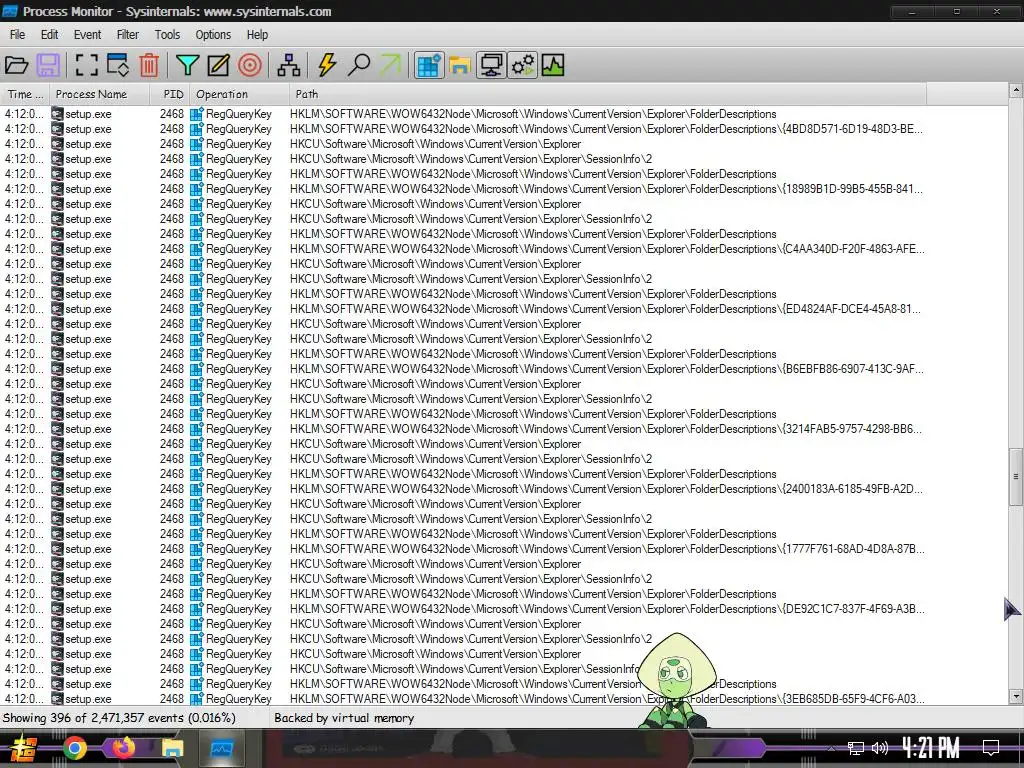Open the File menu
Viewport: 1024px width, 768px height.
(x=18, y=35)
